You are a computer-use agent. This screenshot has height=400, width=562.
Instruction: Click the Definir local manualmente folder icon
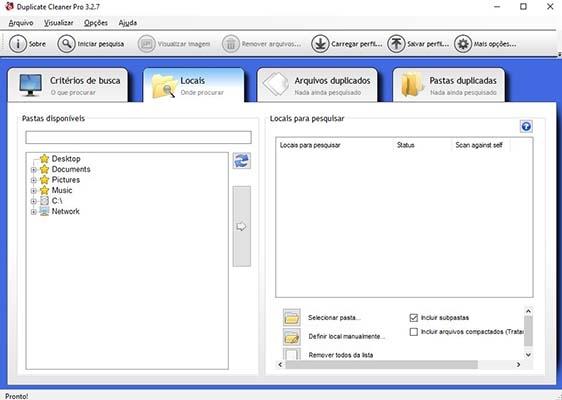tap(291, 337)
